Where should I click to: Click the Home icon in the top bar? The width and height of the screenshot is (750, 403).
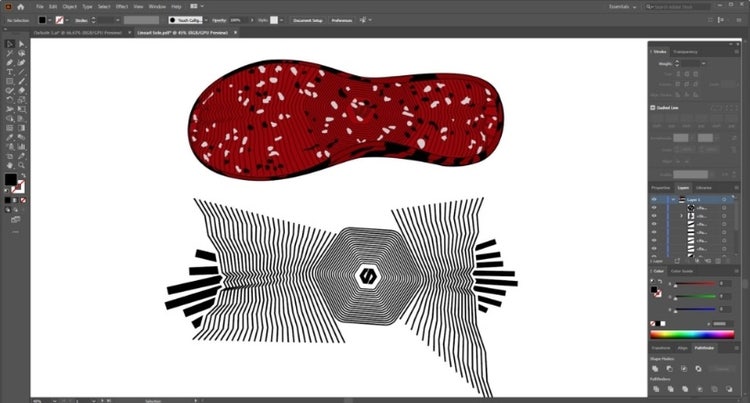tap(21, 7)
